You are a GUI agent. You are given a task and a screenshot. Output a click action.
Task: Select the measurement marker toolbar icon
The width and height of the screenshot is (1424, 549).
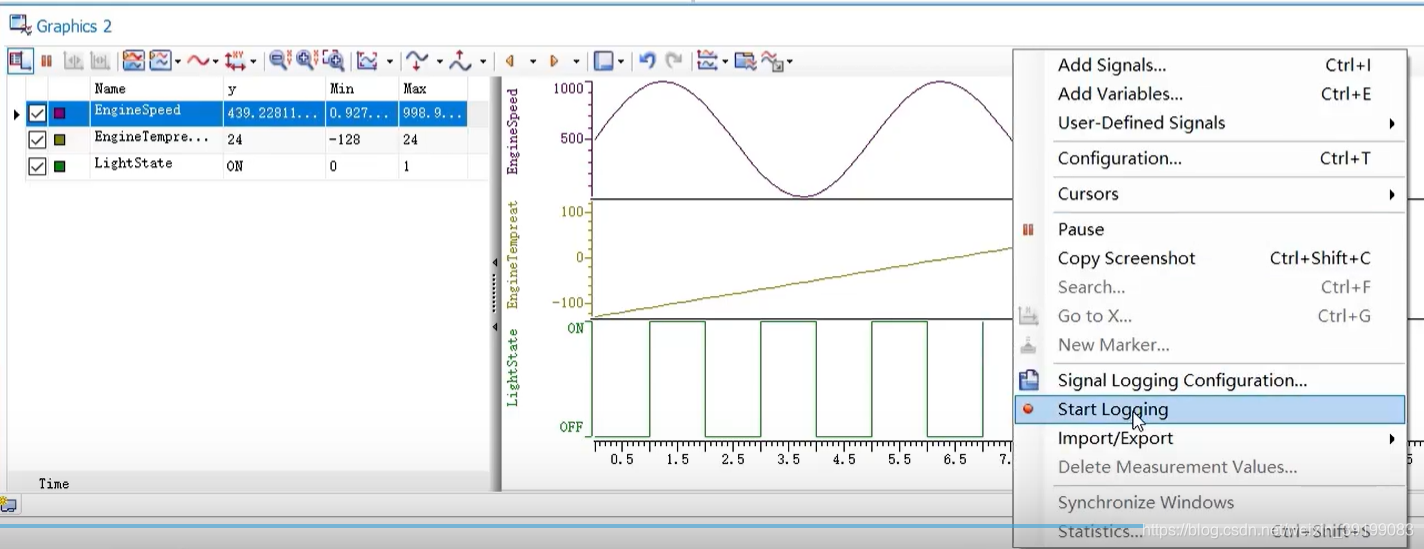point(73,61)
